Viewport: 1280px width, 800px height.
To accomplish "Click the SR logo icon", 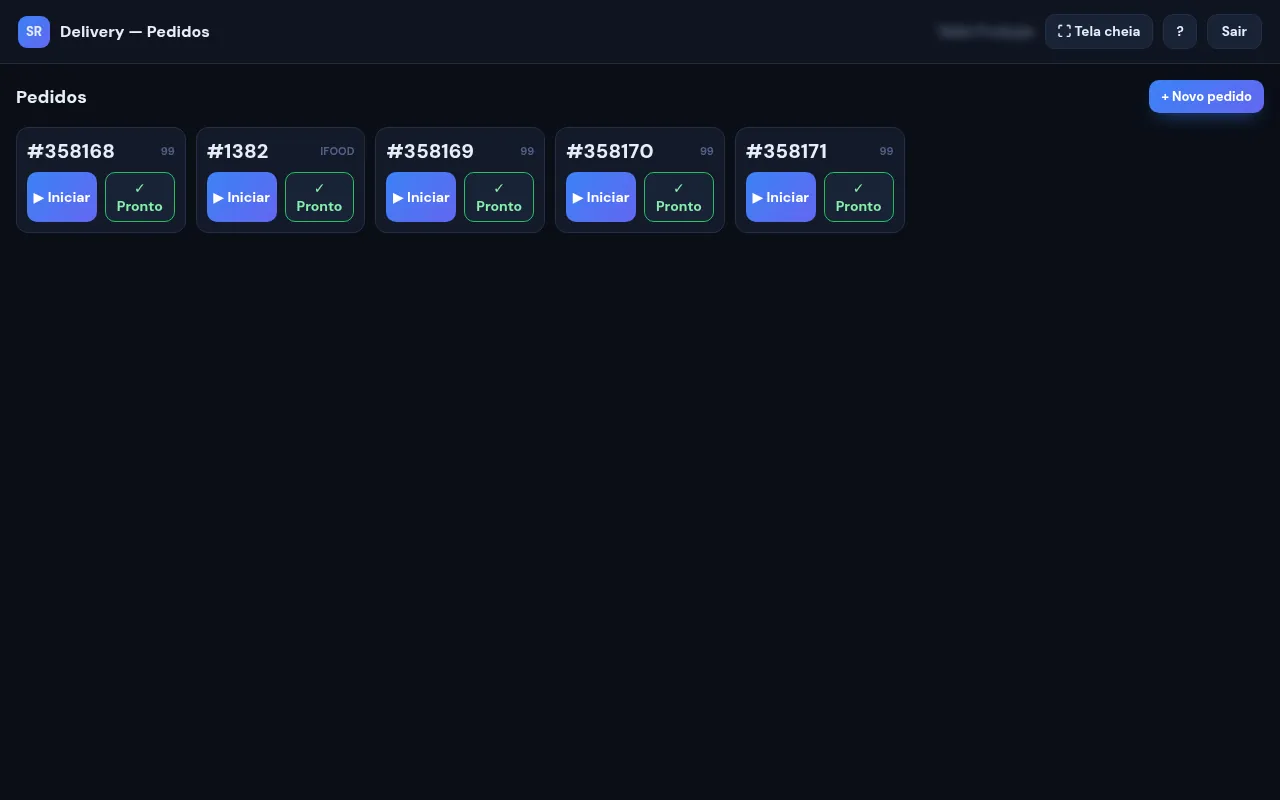I will coord(34,32).
